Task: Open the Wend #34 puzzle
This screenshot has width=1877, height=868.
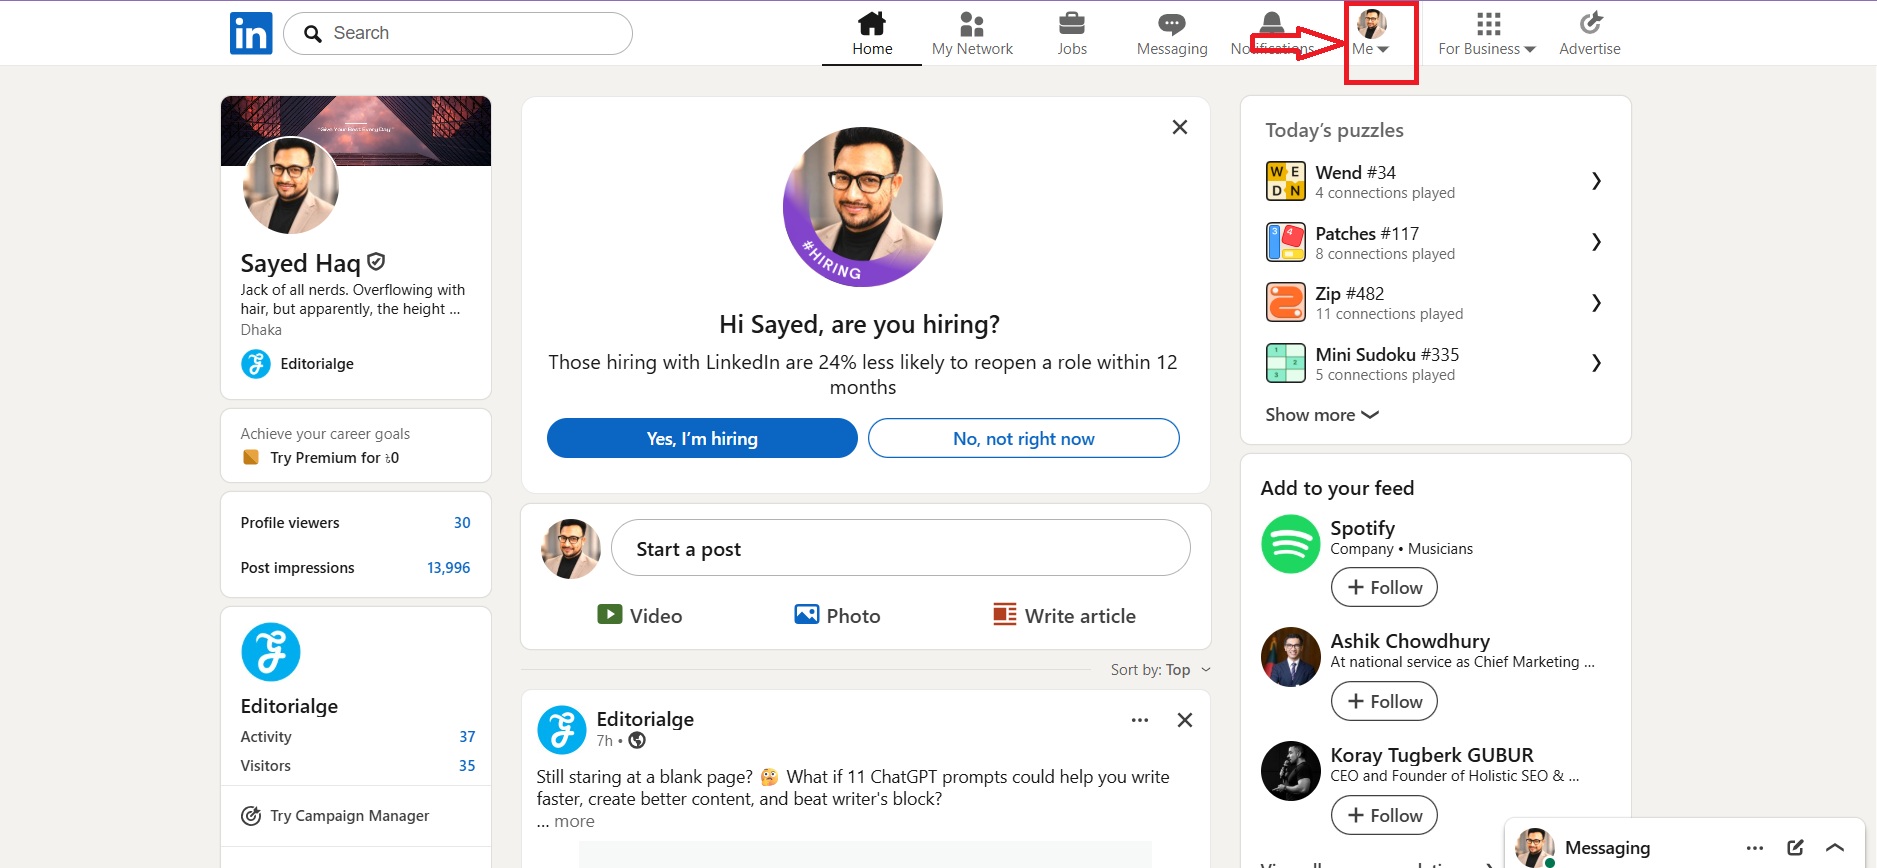Action: click(1435, 182)
